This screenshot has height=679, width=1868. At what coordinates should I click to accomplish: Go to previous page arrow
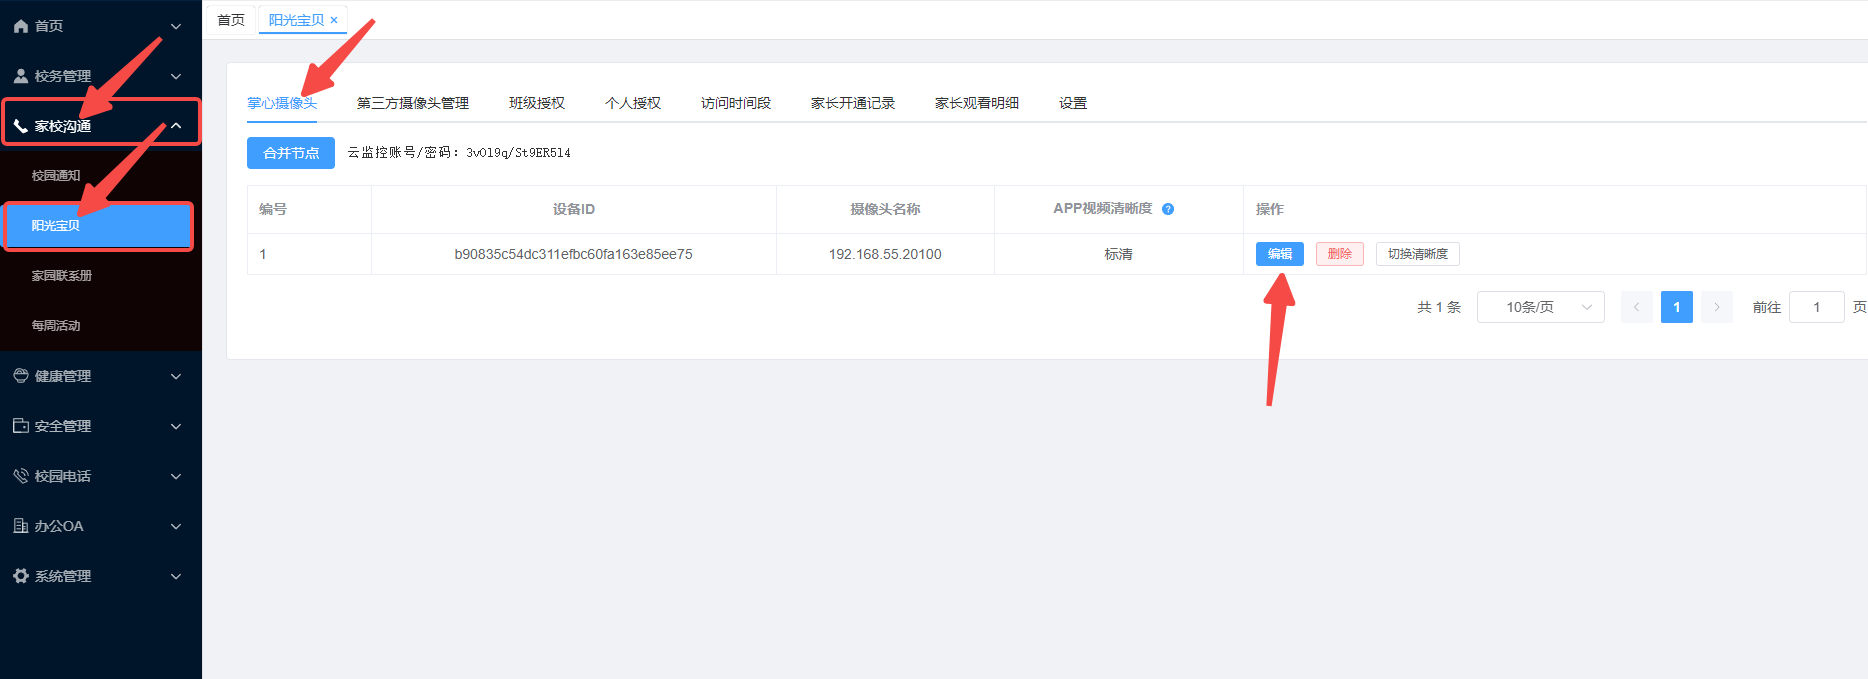click(x=1637, y=307)
